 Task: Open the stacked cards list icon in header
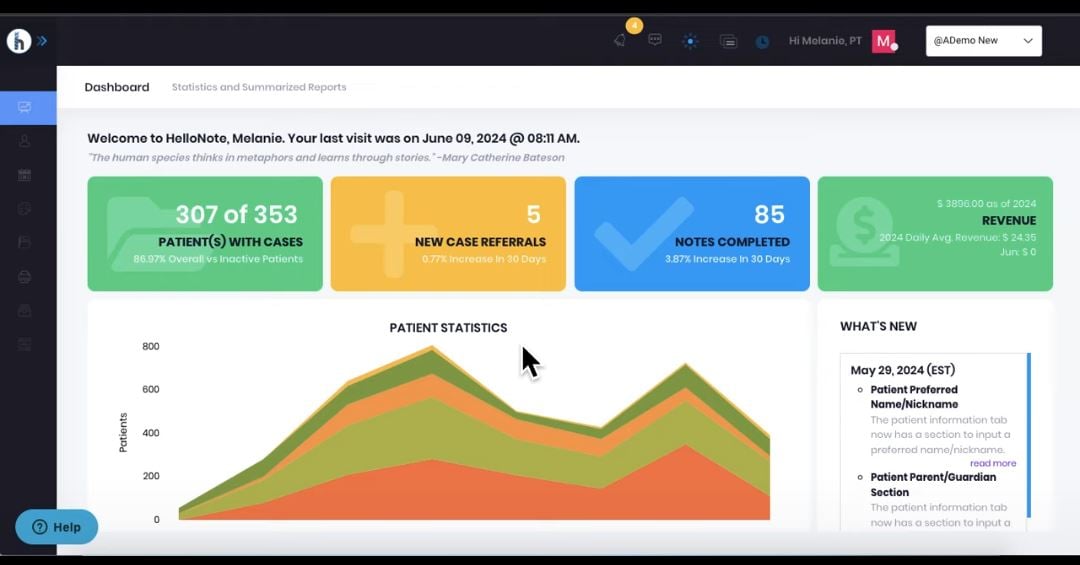(728, 41)
